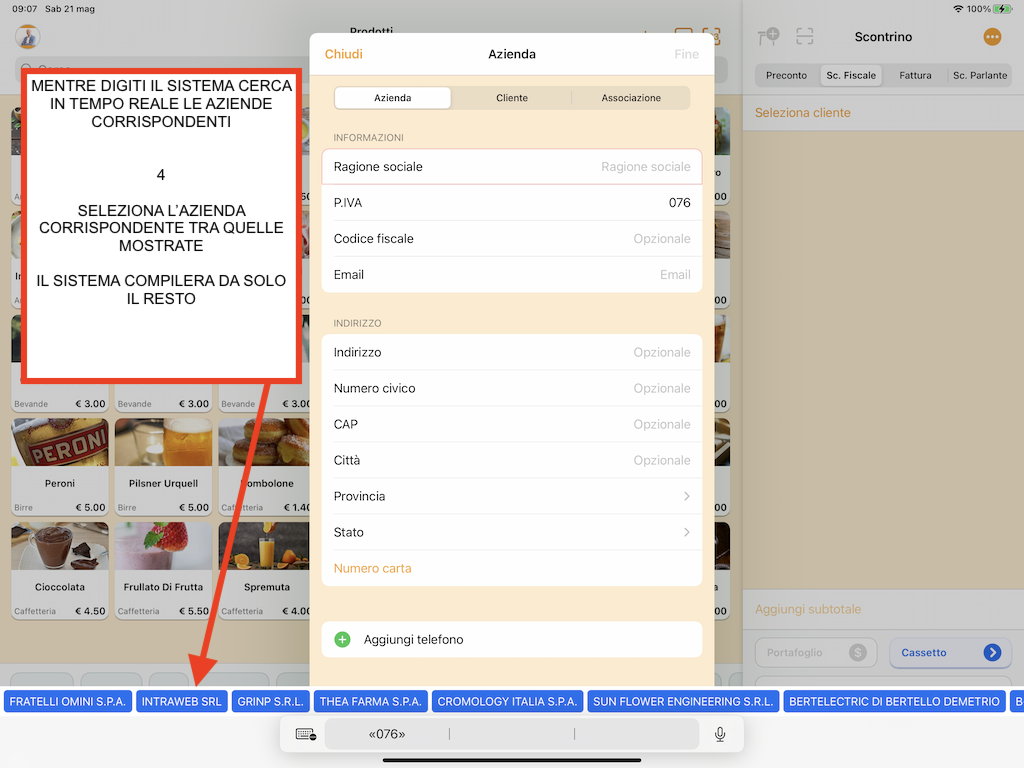The image size is (1024, 768).
Task: Select the Spremuta product tile
Action: (x=264, y=570)
